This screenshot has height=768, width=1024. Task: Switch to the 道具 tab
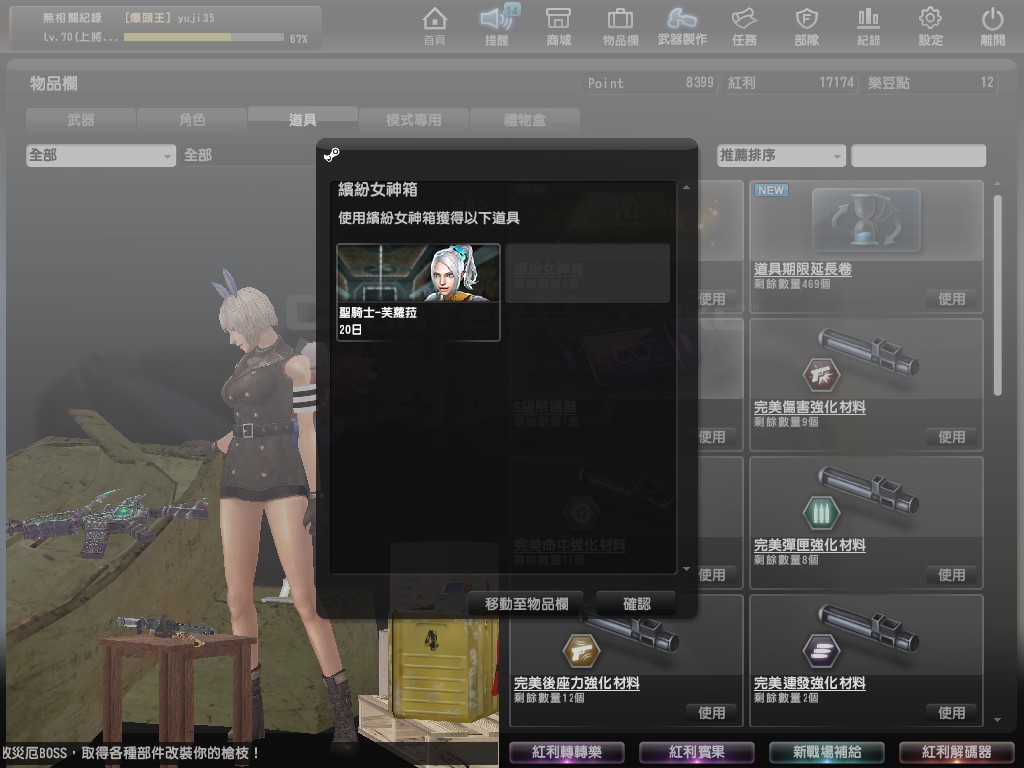[302, 119]
